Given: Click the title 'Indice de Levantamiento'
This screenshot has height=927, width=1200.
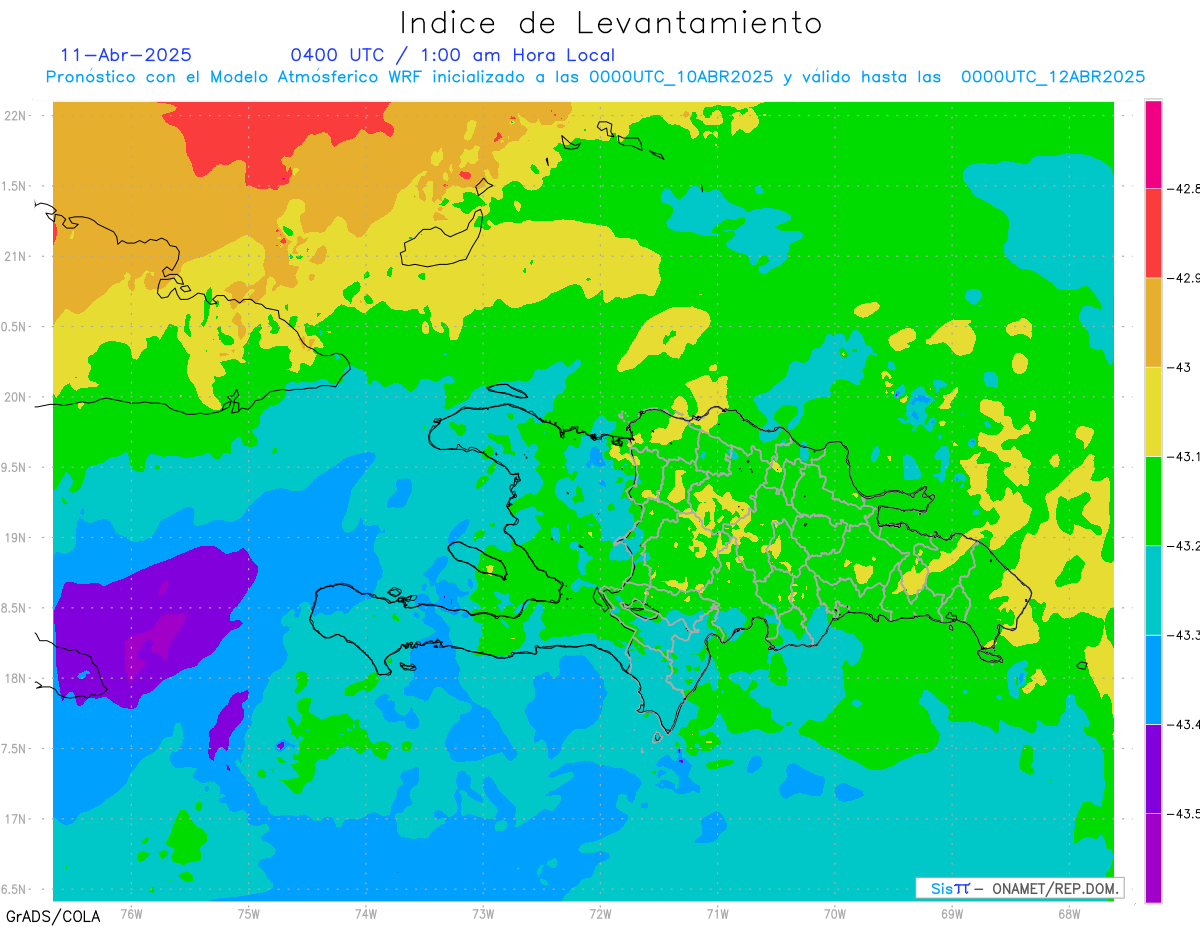Looking at the screenshot, I should (x=611, y=23).
